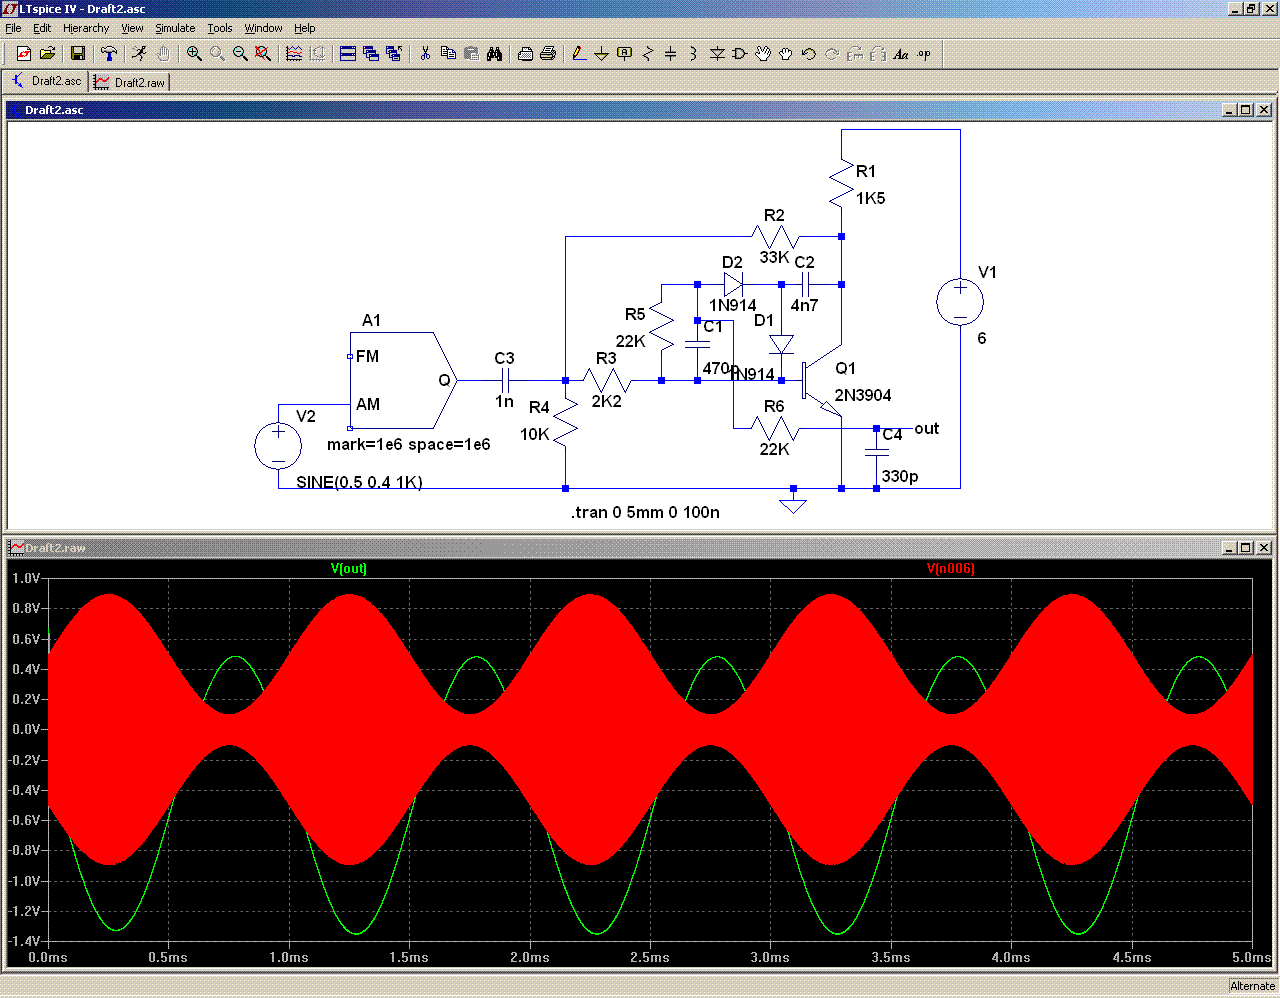
Task: Click the autorange waveform icon
Action: pos(294,54)
